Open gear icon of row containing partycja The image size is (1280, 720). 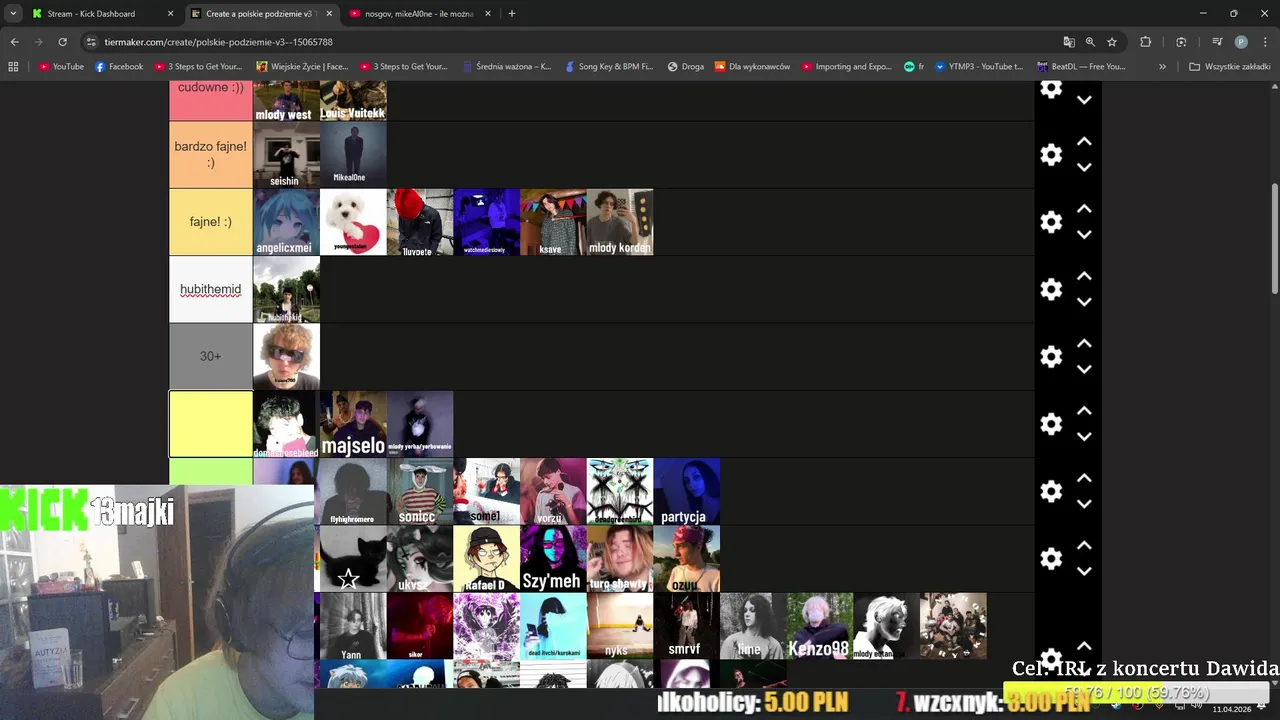tap(1051, 491)
